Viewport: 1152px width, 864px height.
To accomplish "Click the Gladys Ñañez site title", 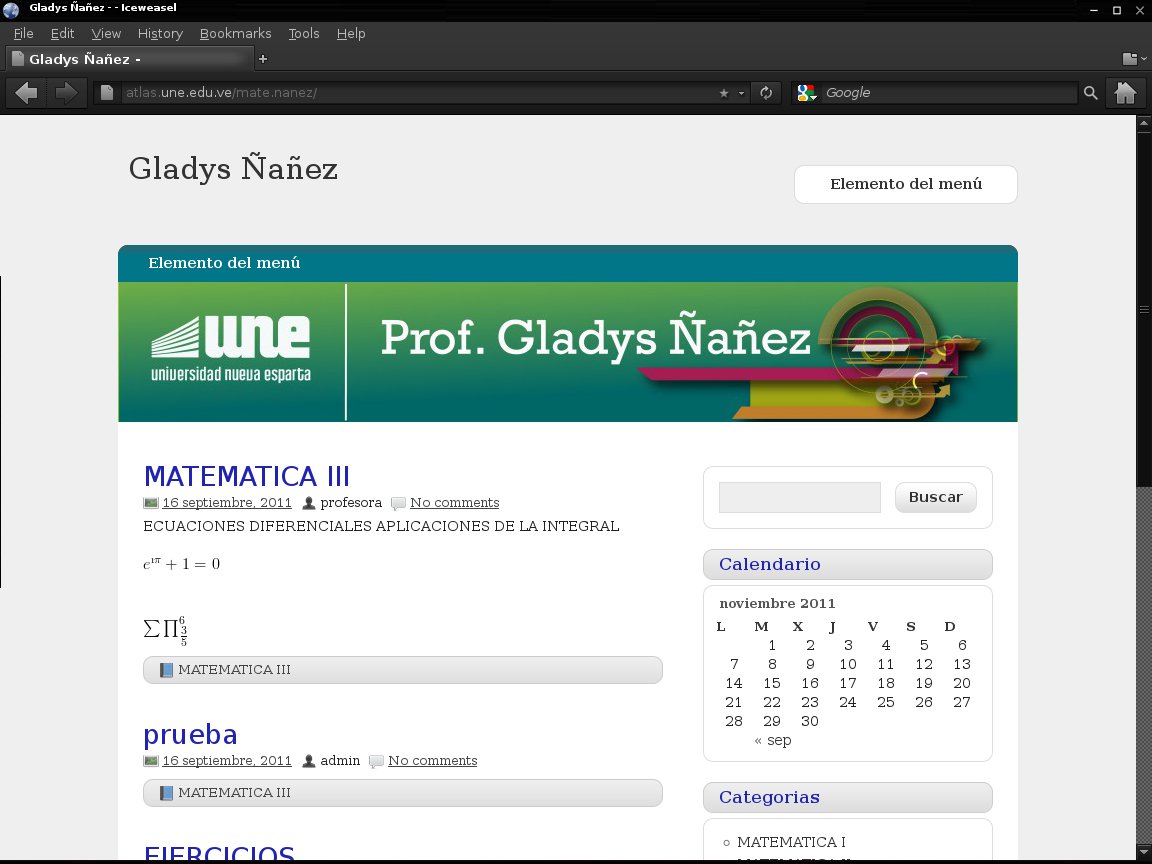I will (x=233, y=169).
